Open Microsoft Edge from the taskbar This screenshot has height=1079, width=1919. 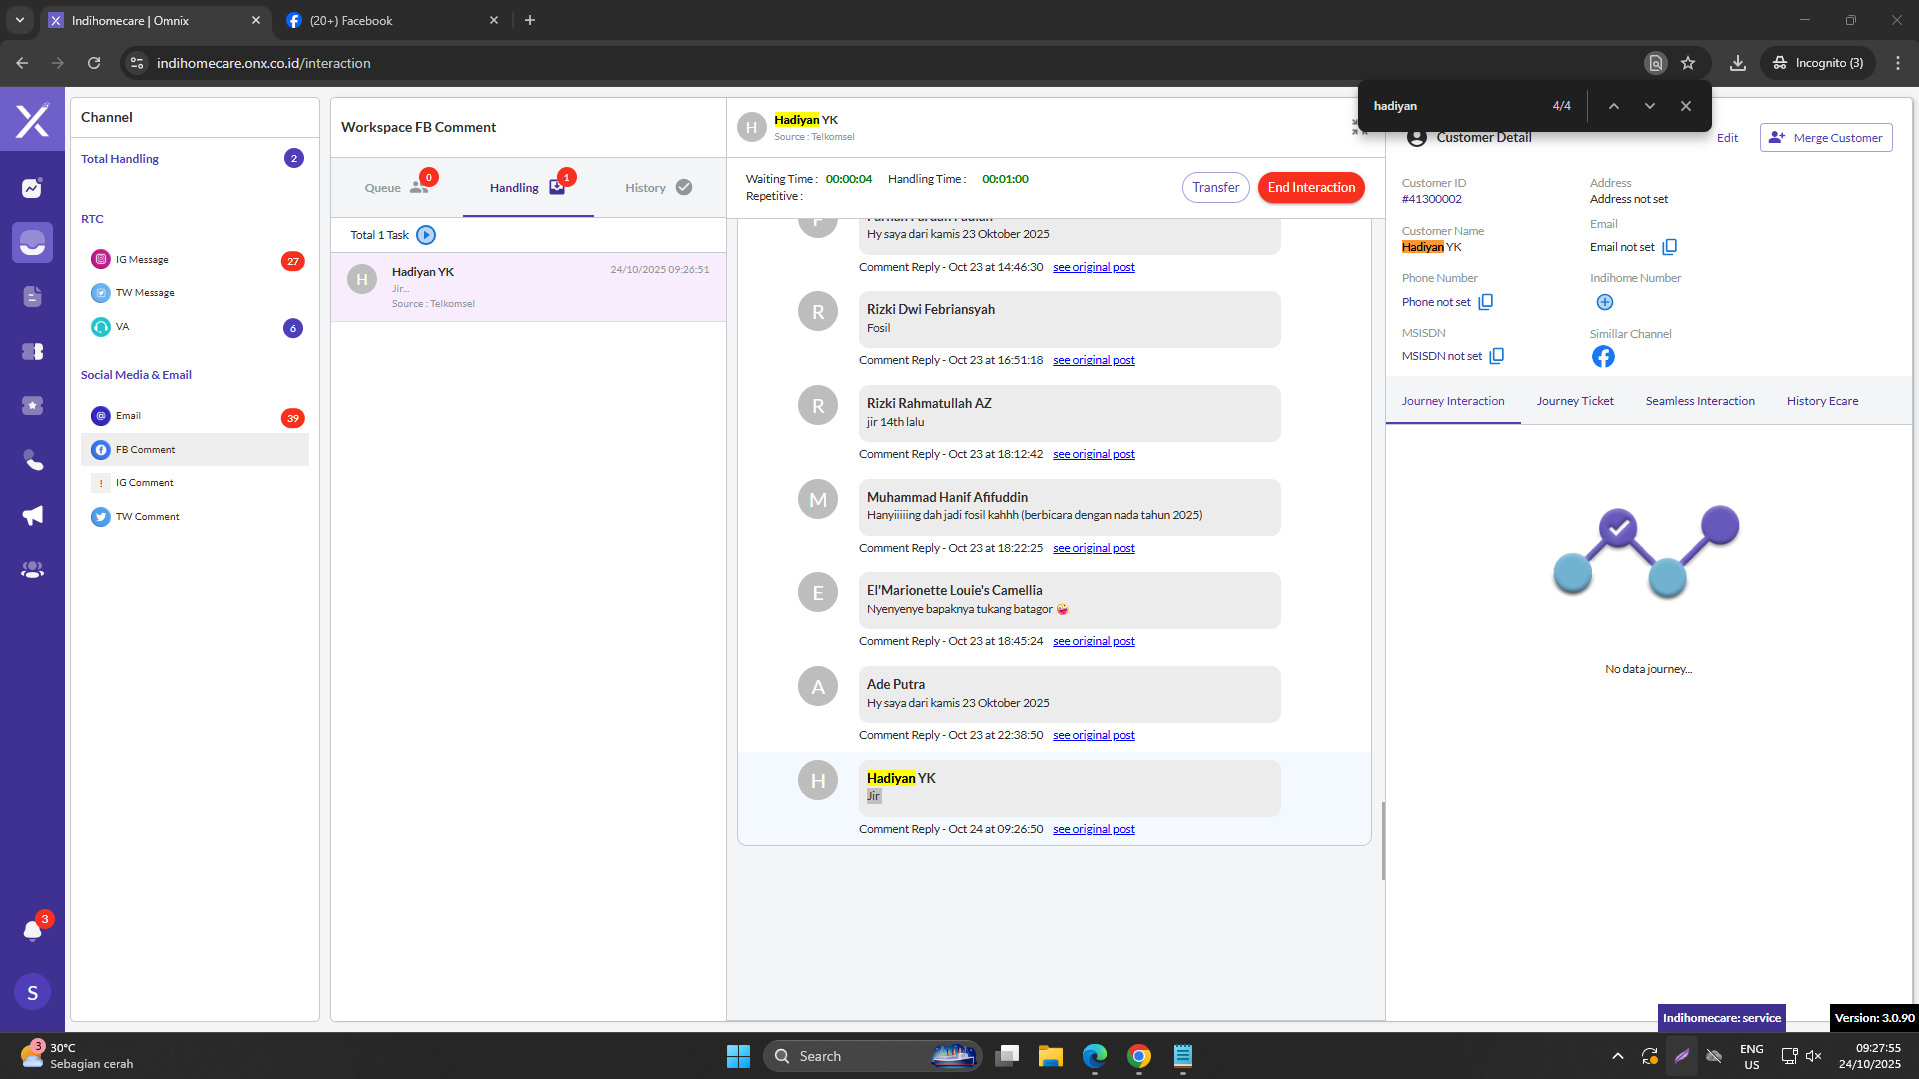(x=1095, y=1056)
